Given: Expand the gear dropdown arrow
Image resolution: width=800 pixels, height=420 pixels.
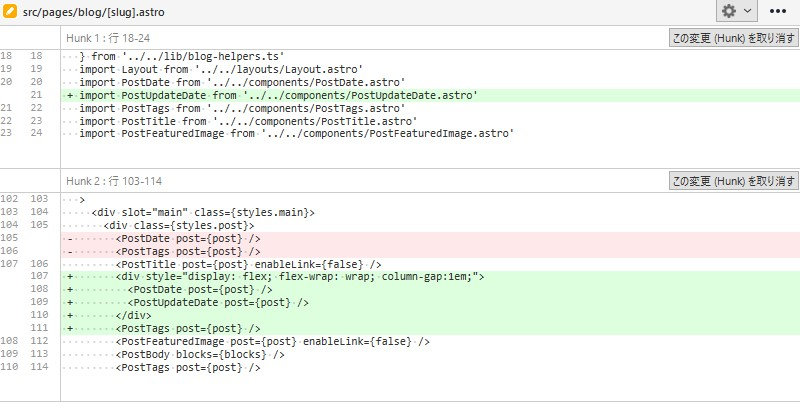Looking at the screenshot, I should (747, 11).
